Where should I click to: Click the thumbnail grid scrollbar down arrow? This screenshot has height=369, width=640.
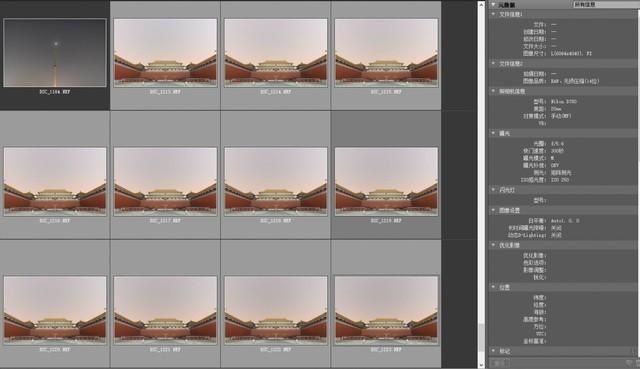481,365
